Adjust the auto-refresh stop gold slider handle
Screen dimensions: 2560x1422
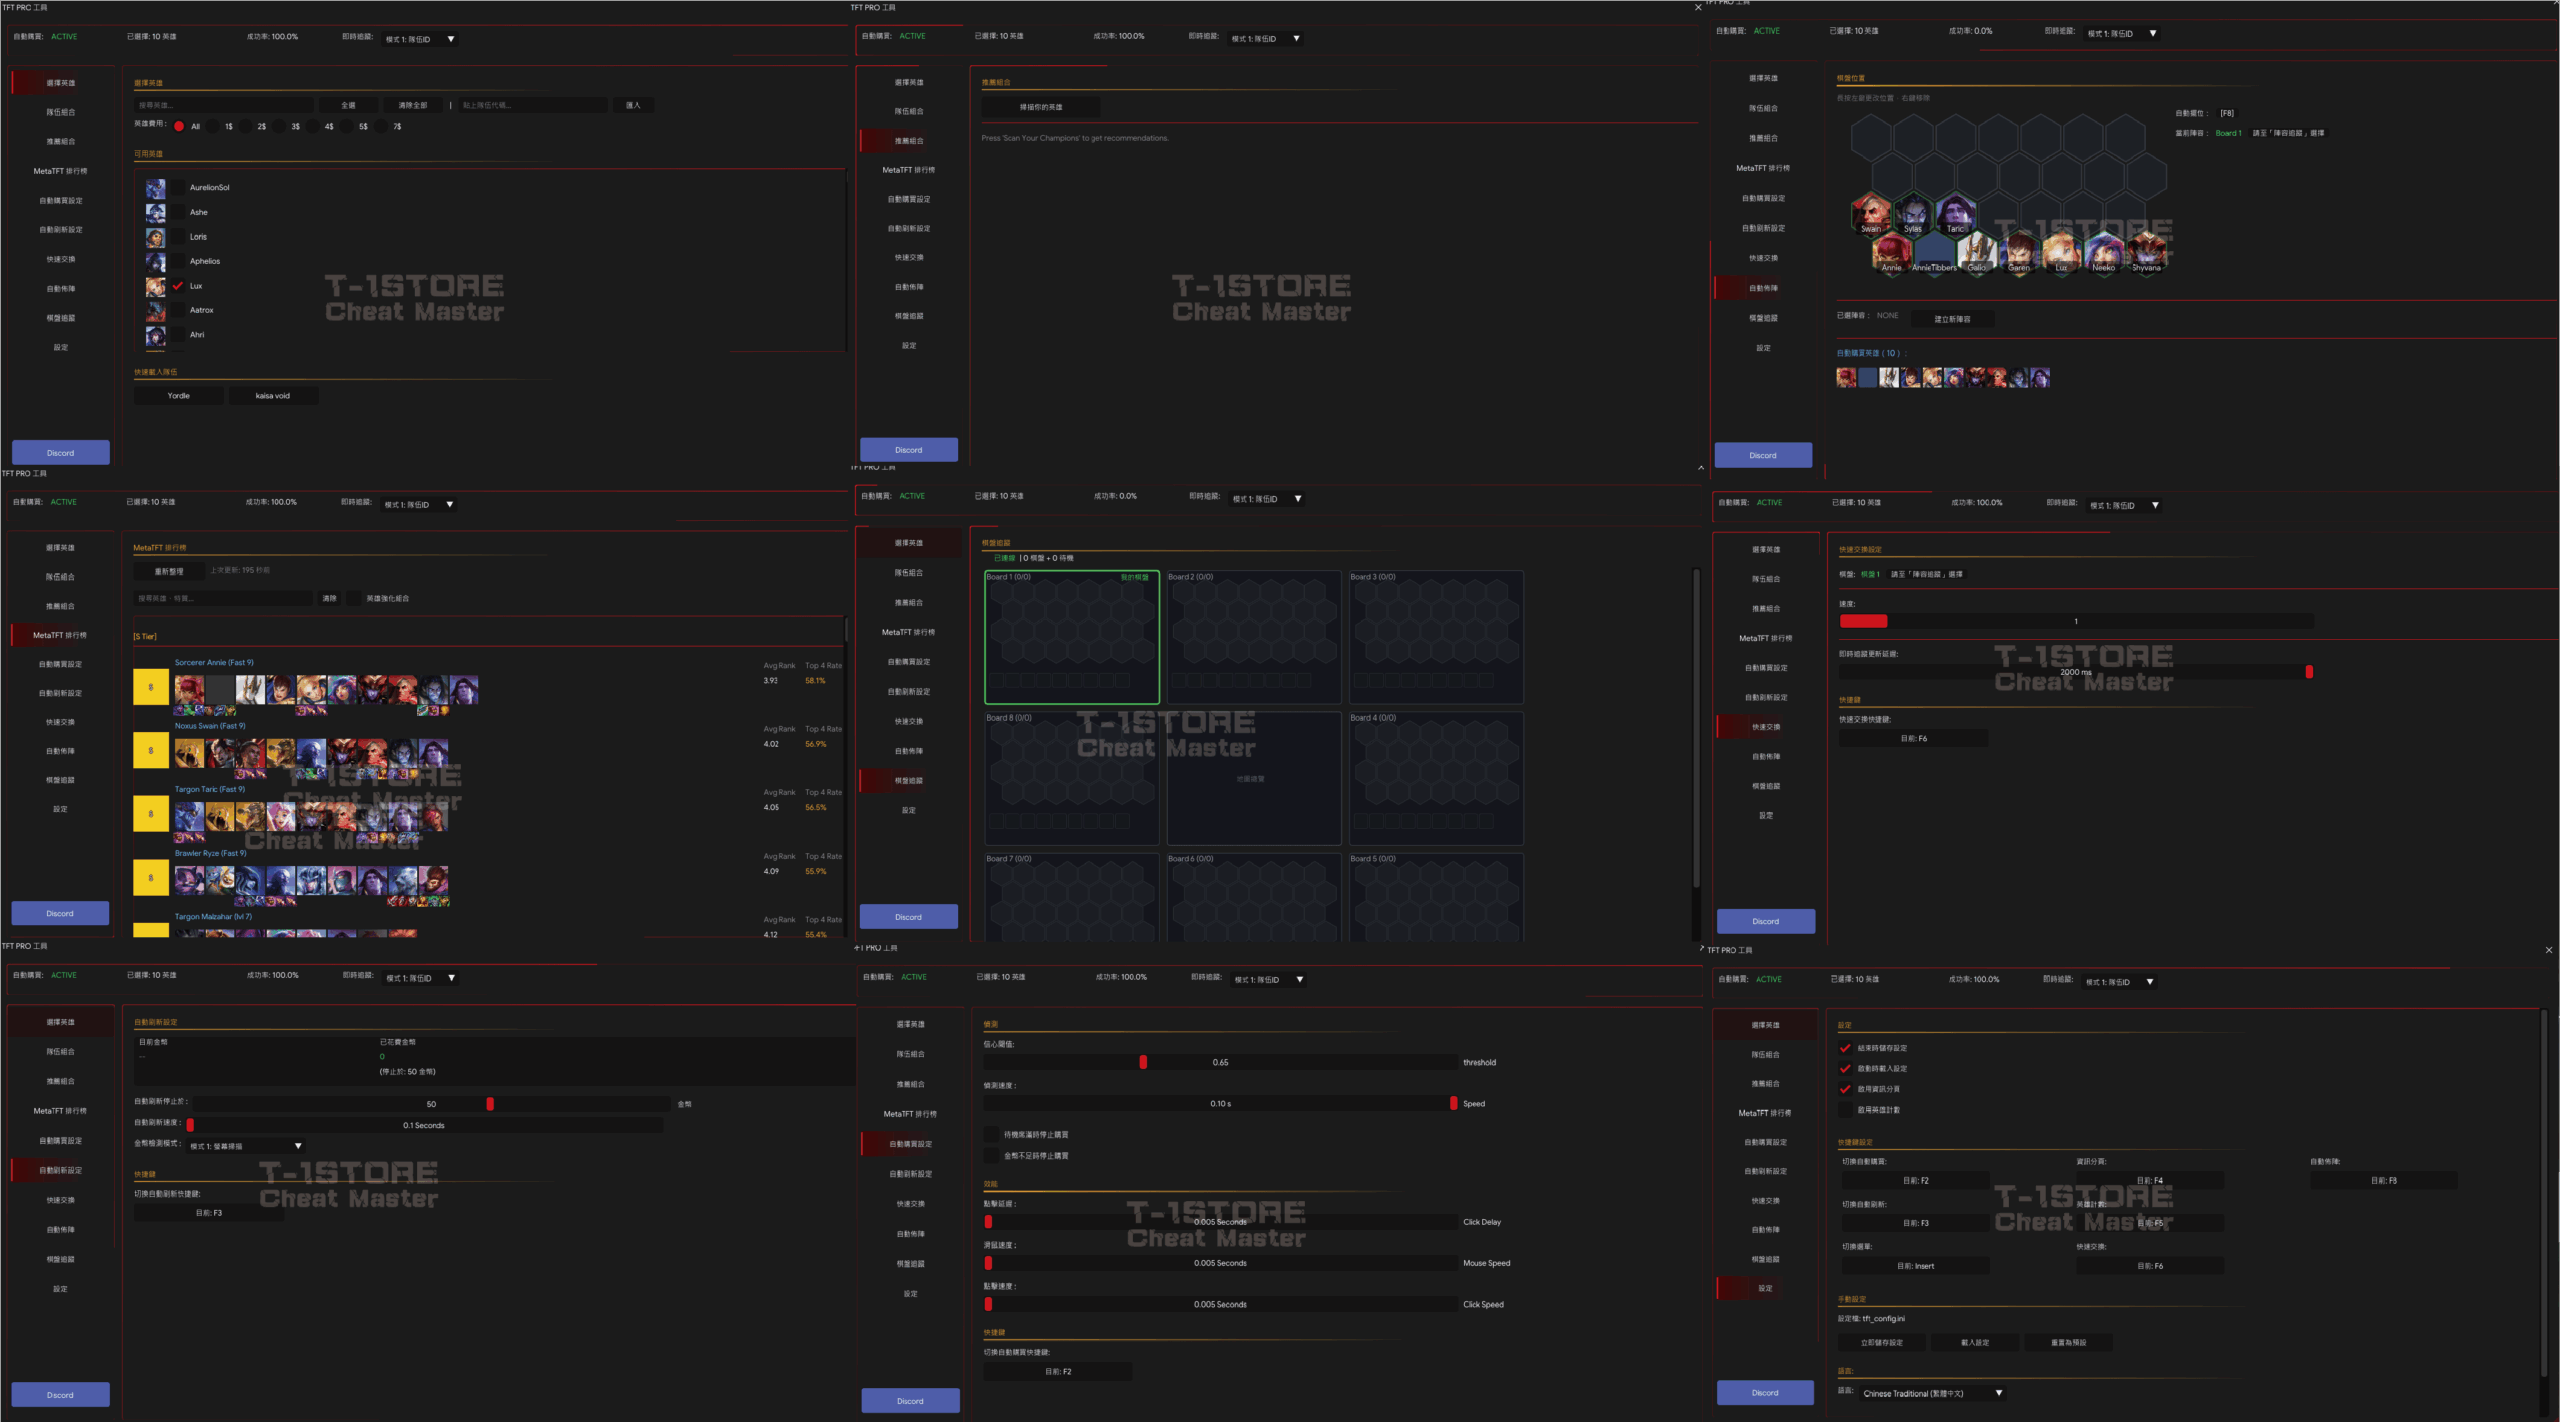490,1104
